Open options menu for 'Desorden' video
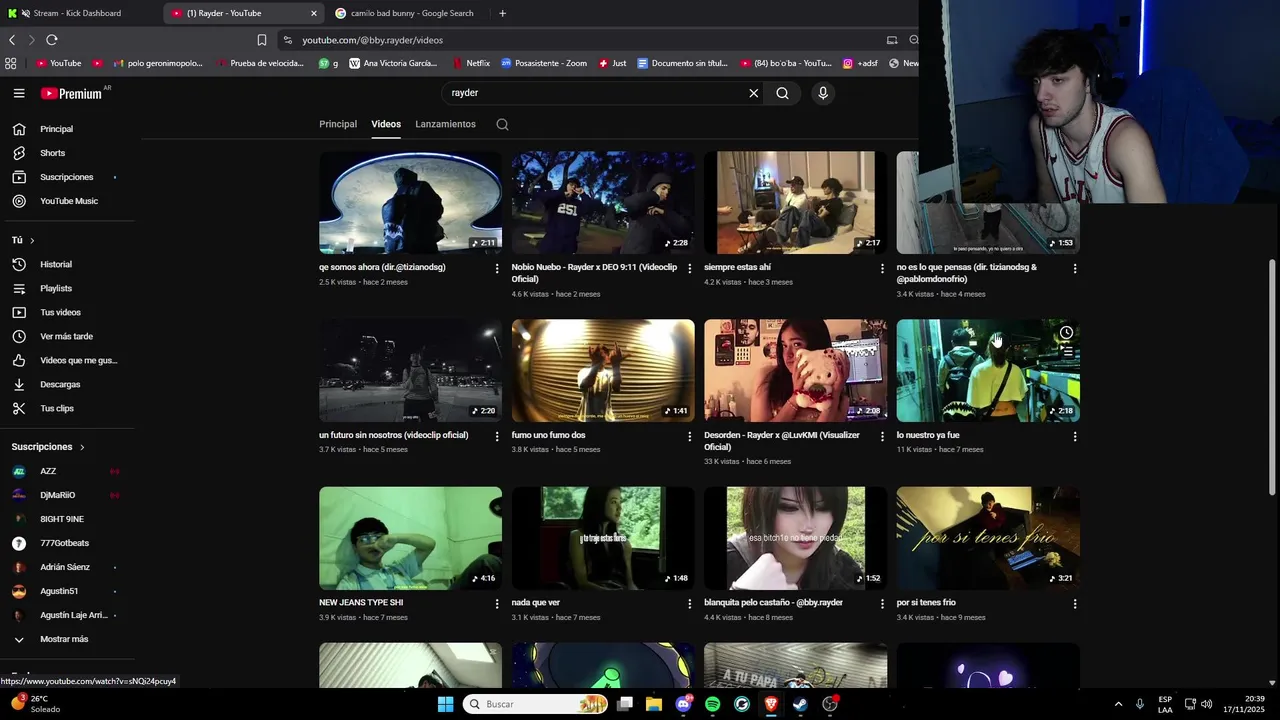1280x720 pixels. pyautogui.click(x=882, y=436)
